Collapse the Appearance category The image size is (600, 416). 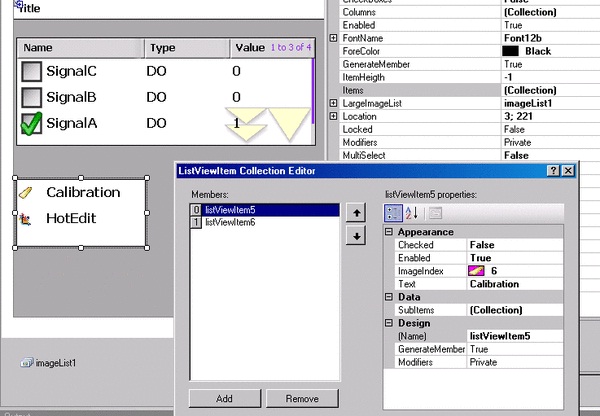point(390,232)
